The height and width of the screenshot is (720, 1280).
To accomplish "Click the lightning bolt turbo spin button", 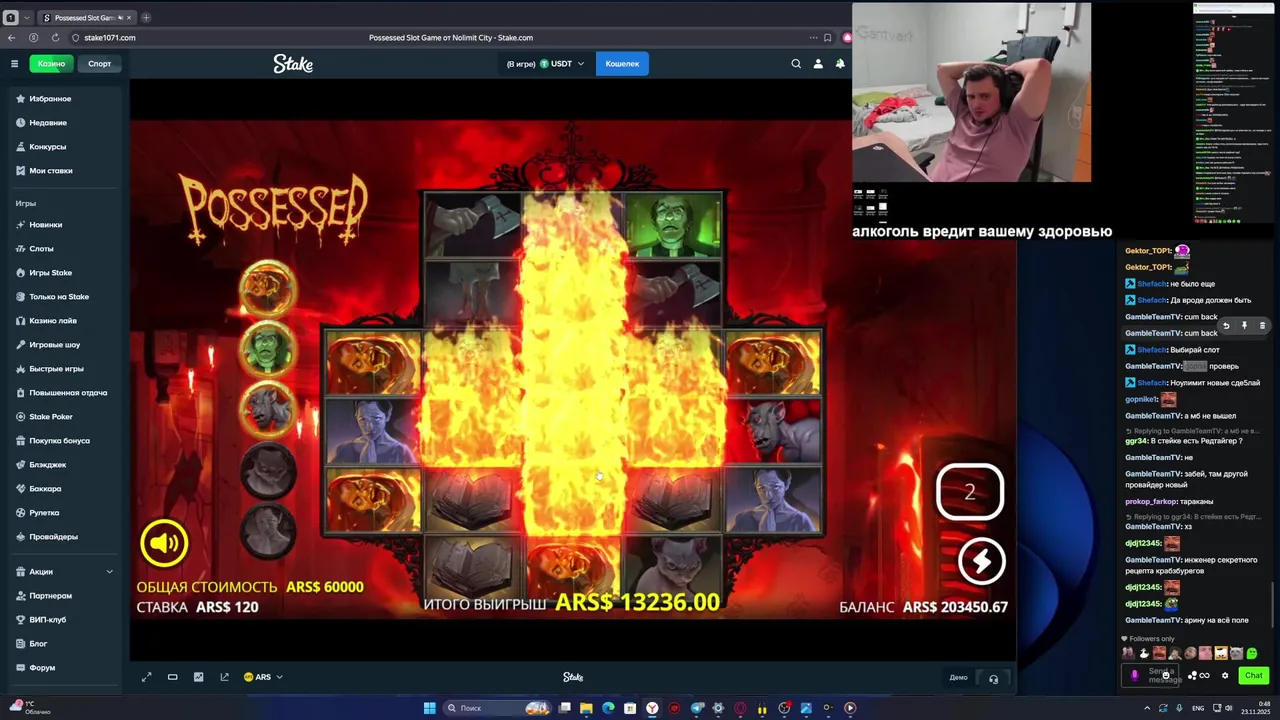I will click(x=981, y=561).
